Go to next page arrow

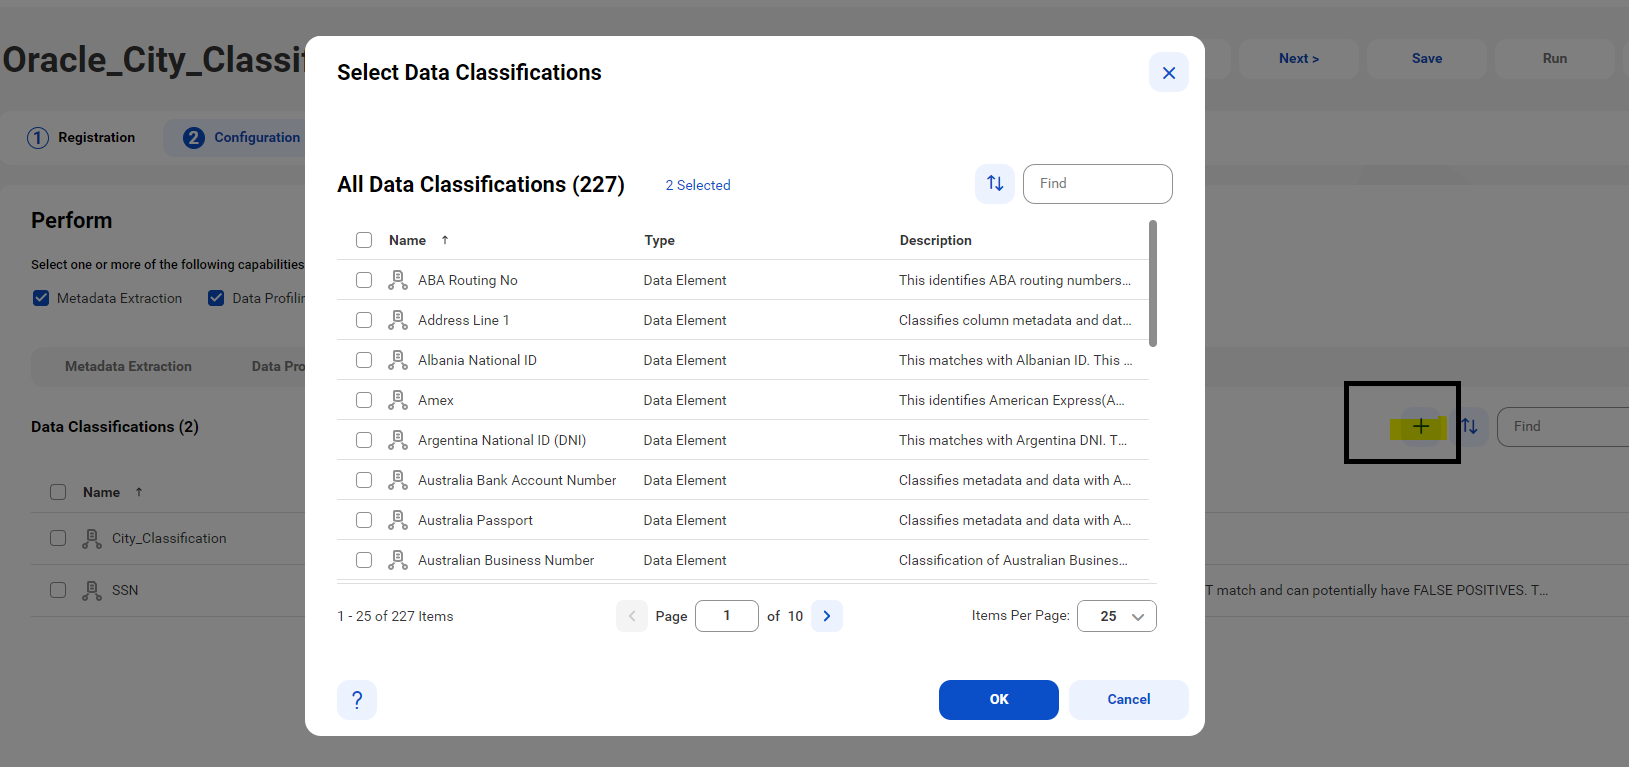(x=827, y=616)
